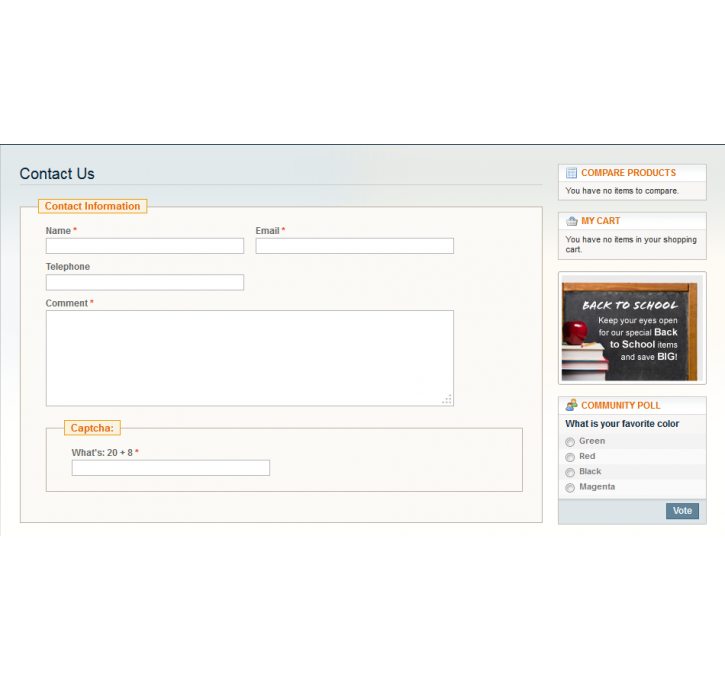Click the MY CART heading text
The image size is (725, 680).
coord(600,221)
